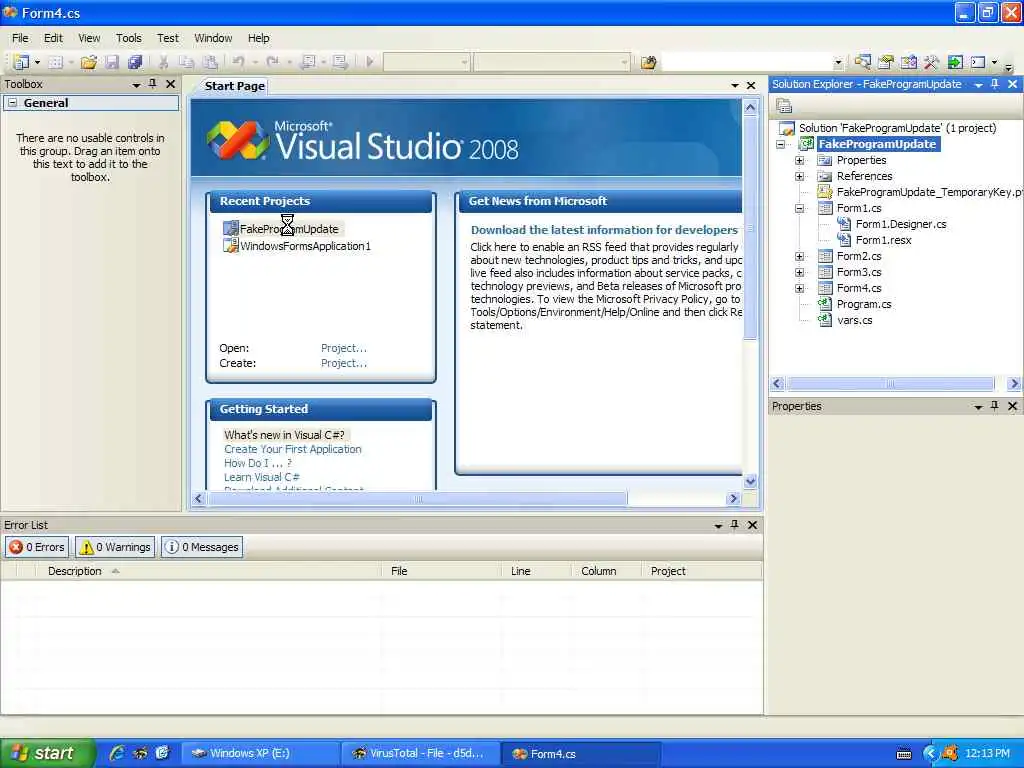
Task: Click the Paste clipboard icon
Action: (210, 62)
